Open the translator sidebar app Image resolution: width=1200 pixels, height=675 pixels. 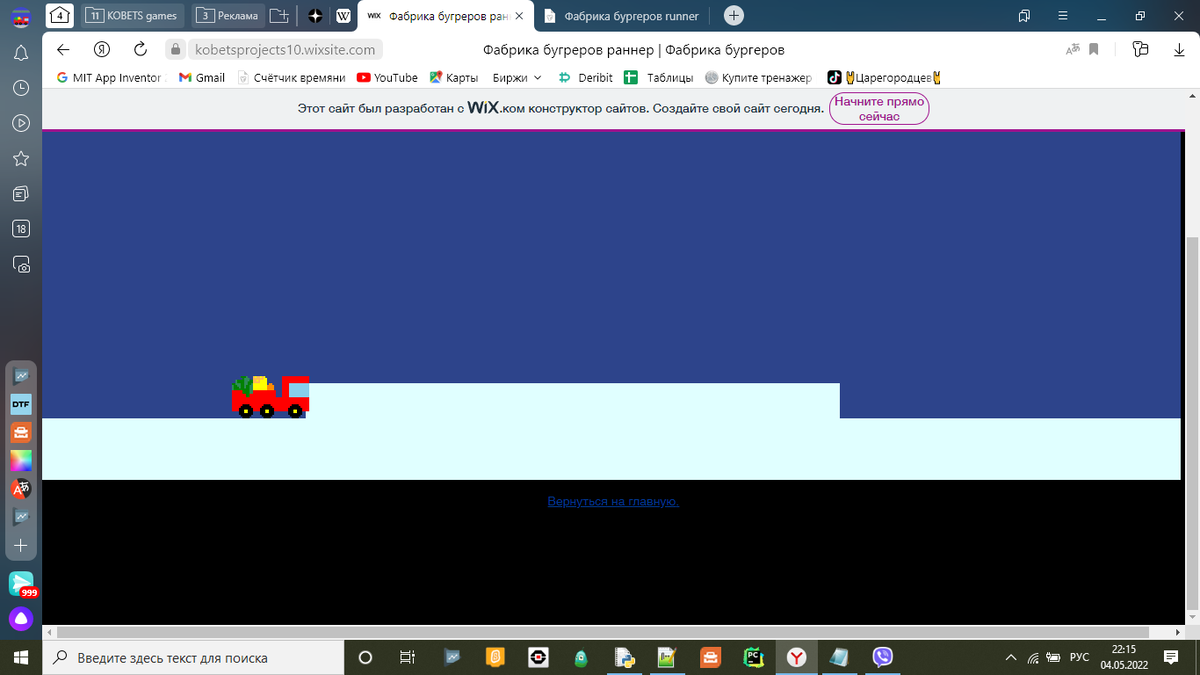coord(21,489)
